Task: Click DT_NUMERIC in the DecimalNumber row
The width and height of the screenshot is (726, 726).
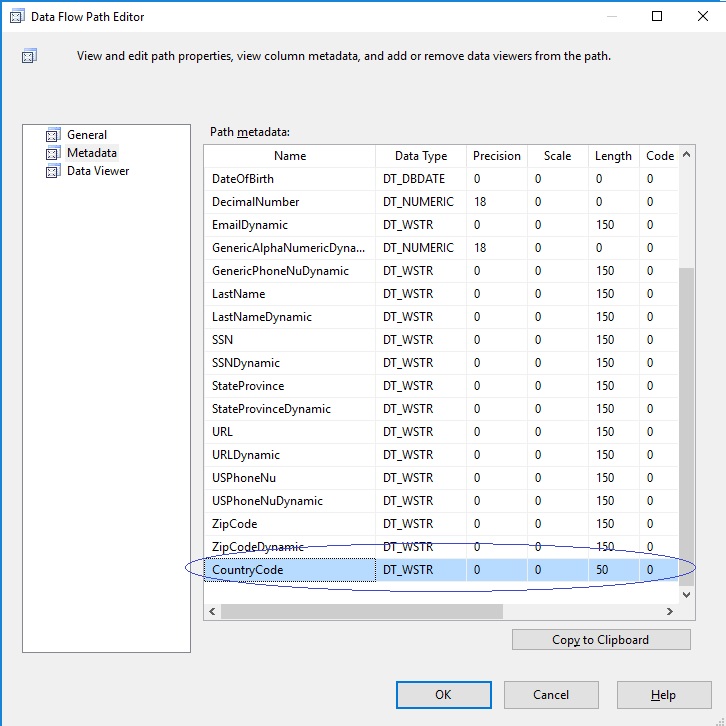Action: click(421, 202)
